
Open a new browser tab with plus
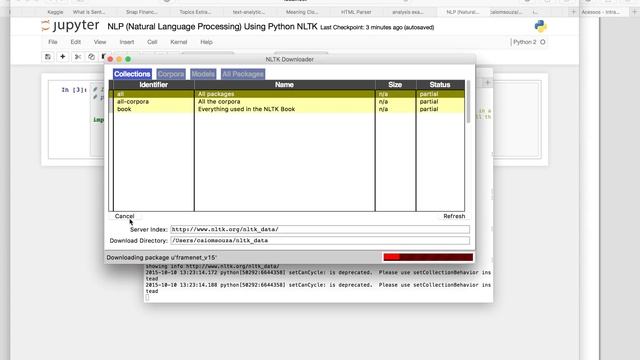[x=573, y=12]
